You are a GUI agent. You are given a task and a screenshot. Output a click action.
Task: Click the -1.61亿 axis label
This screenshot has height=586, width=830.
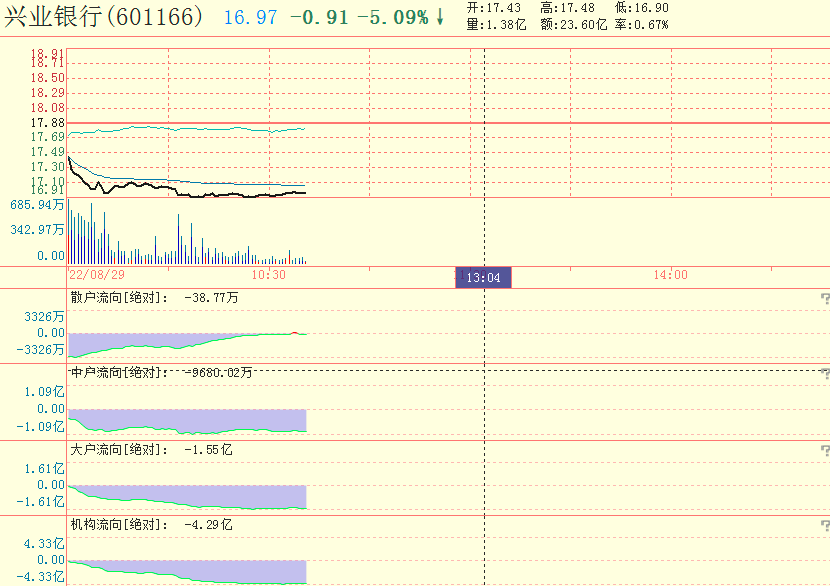(x=40, y=501)
